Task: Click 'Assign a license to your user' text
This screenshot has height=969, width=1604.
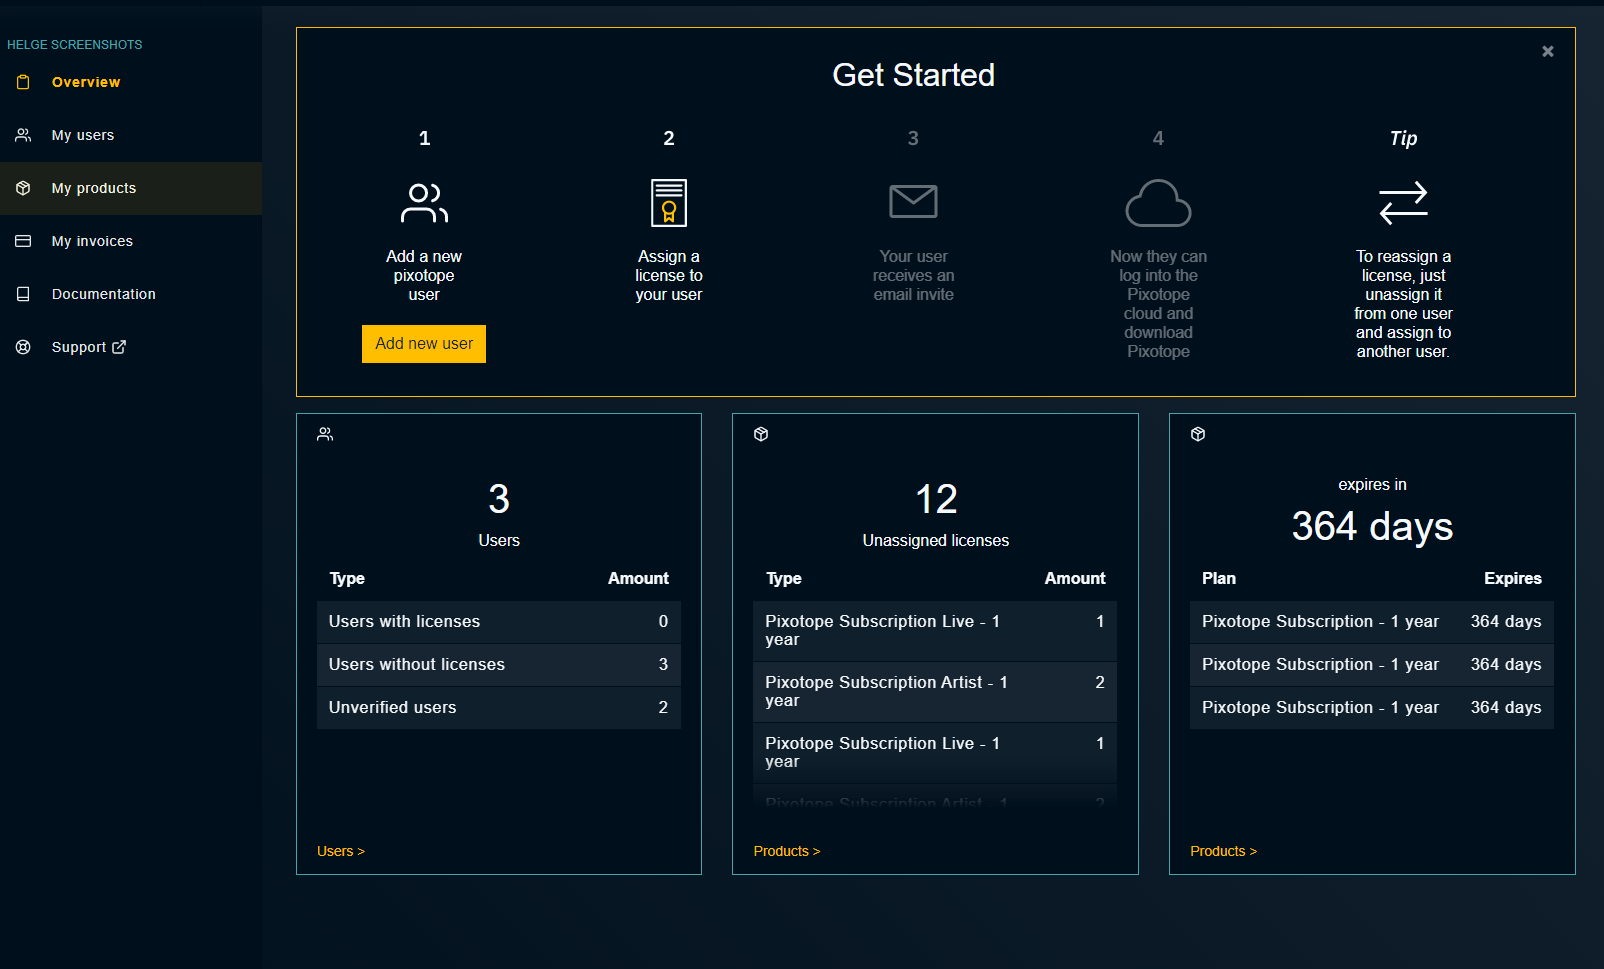Action: (669, 276)
